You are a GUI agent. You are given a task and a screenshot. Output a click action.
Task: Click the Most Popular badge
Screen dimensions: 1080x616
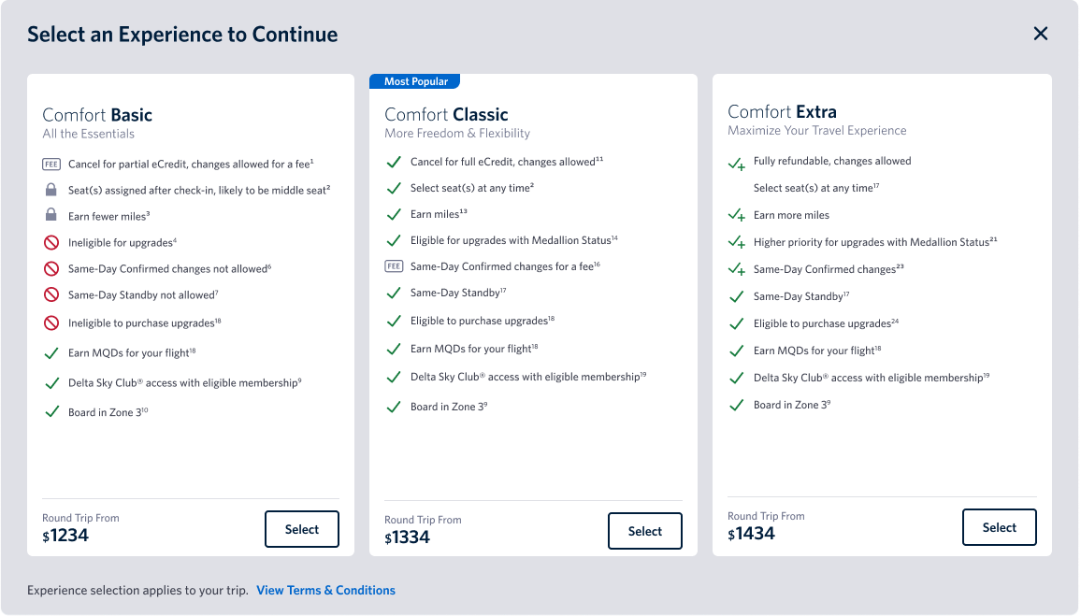[414, 81]
